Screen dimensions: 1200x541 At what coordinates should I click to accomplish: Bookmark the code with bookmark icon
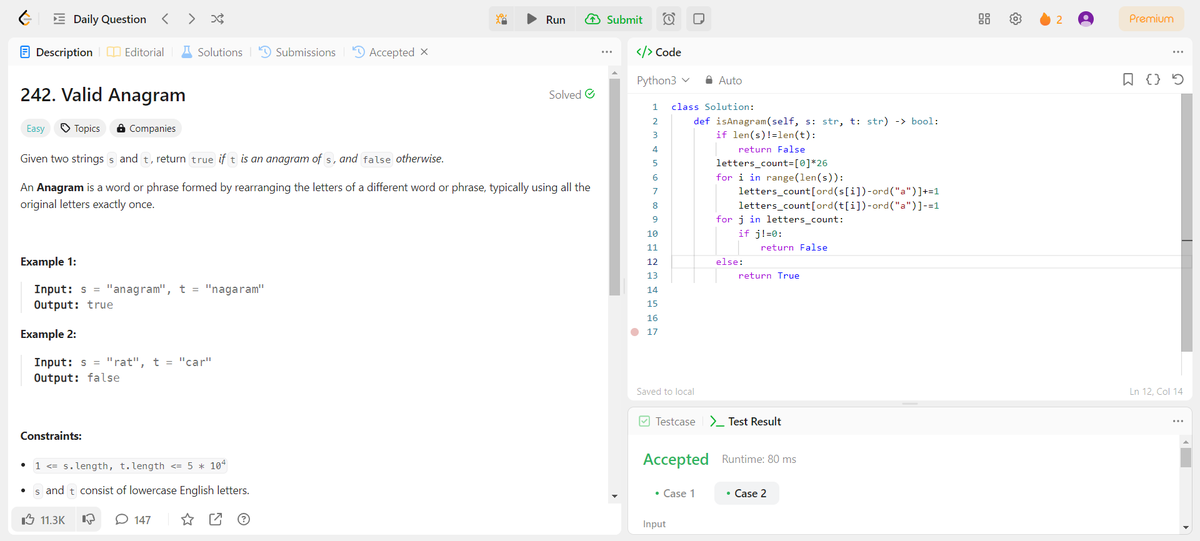pyautogui.click(x=1127, y=80)
